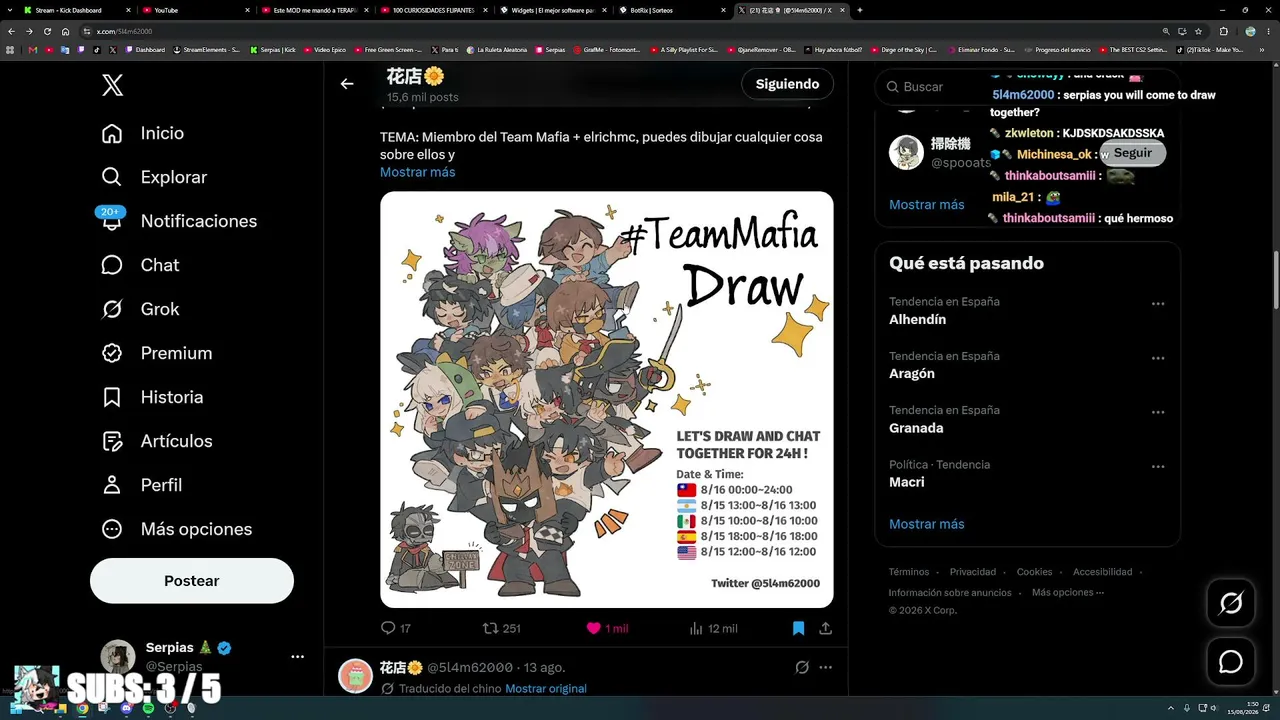Open the Alhendín trending topic

[x=918, y=320]
